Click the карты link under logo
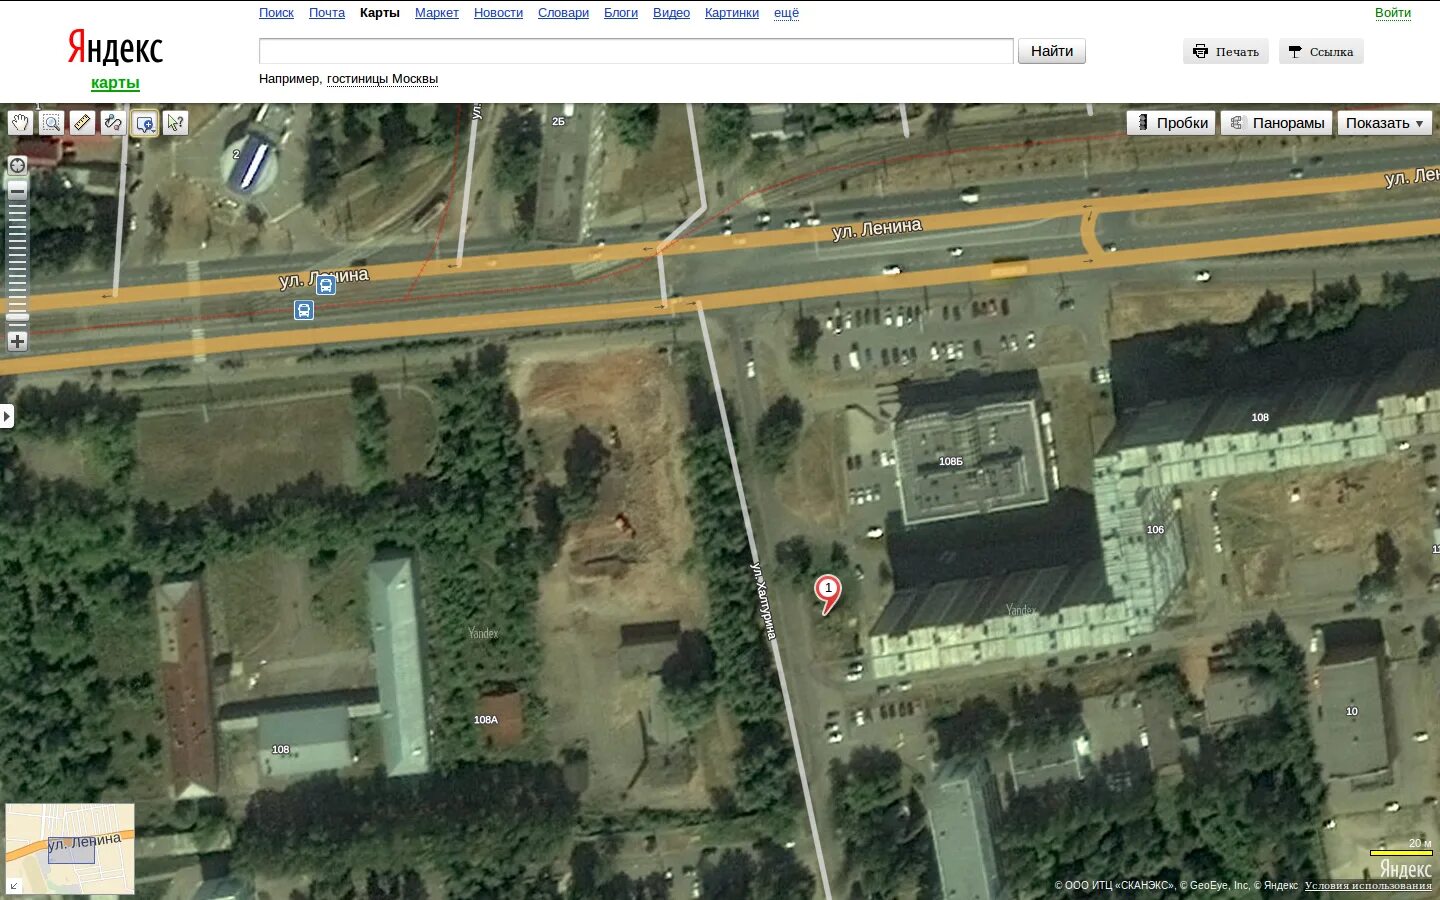Viewport: 1440px width, 900px height. pos(115,83)
